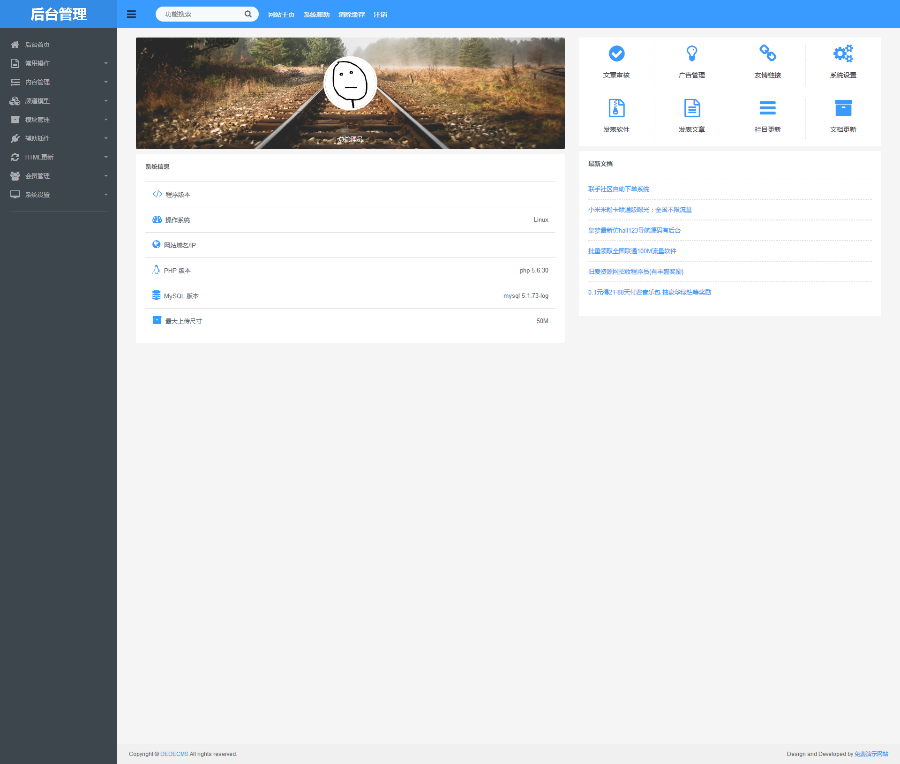Click the square icon beside max upload size
The height and width of the screenshot is (764, 900).
point(157,320)
